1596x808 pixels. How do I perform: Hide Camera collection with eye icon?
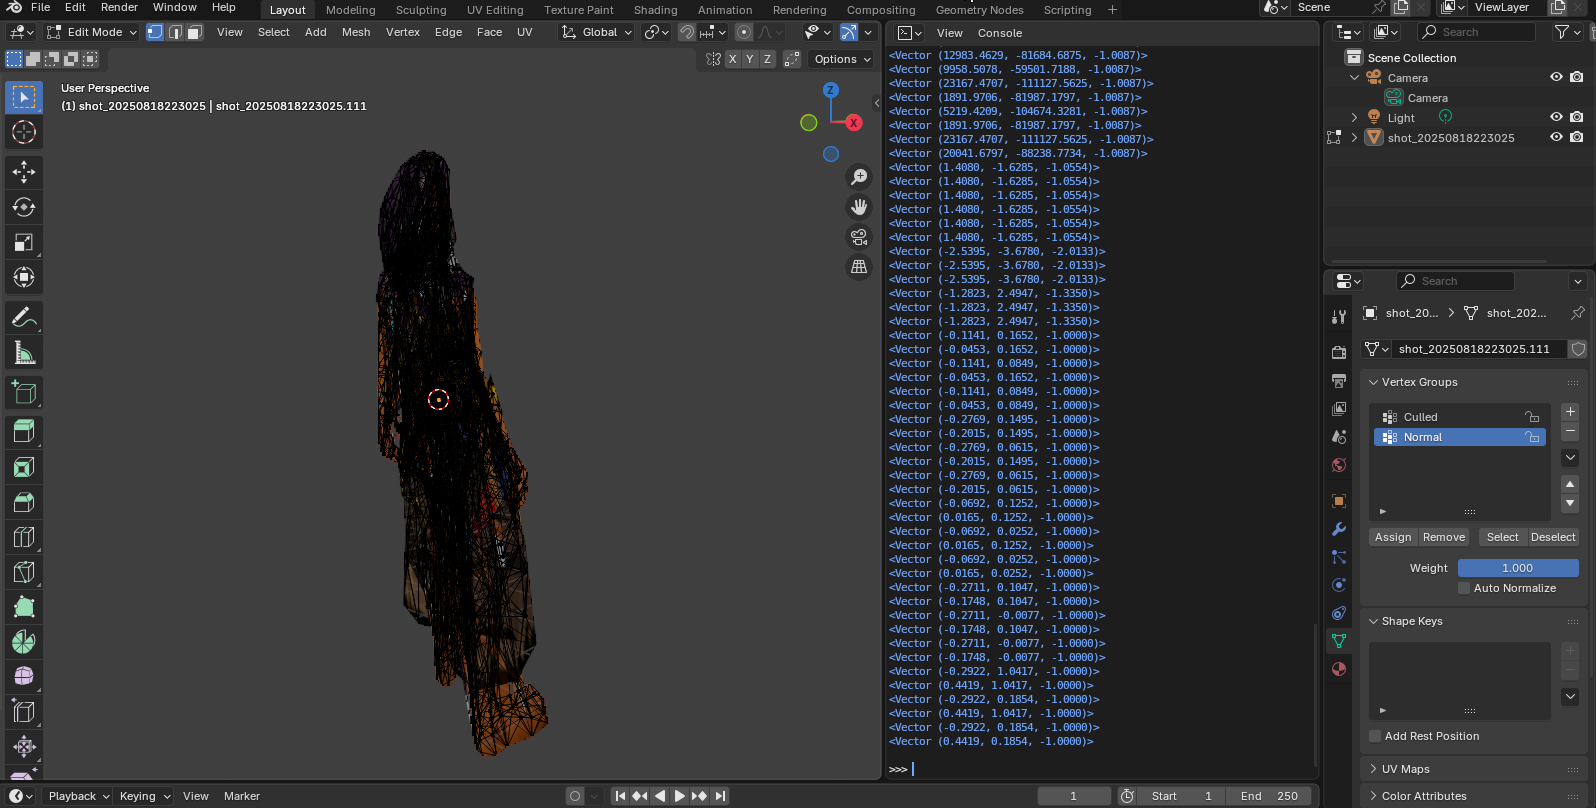tap(1556, 77)
